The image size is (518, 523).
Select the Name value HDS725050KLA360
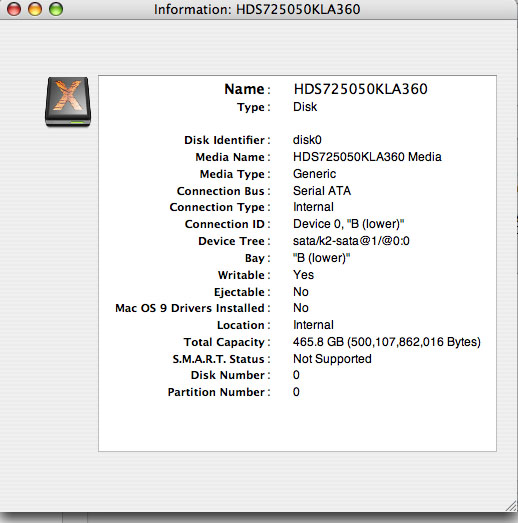pyautogui.click(x=360, y=89)
